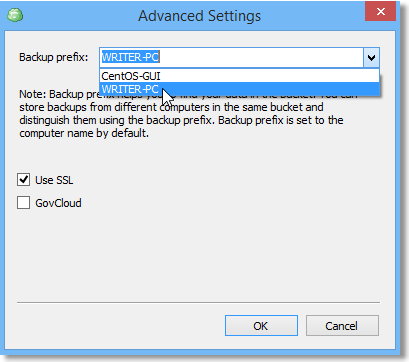
Task: Confirm settings with the OK button
Action: tap(261, 326)
